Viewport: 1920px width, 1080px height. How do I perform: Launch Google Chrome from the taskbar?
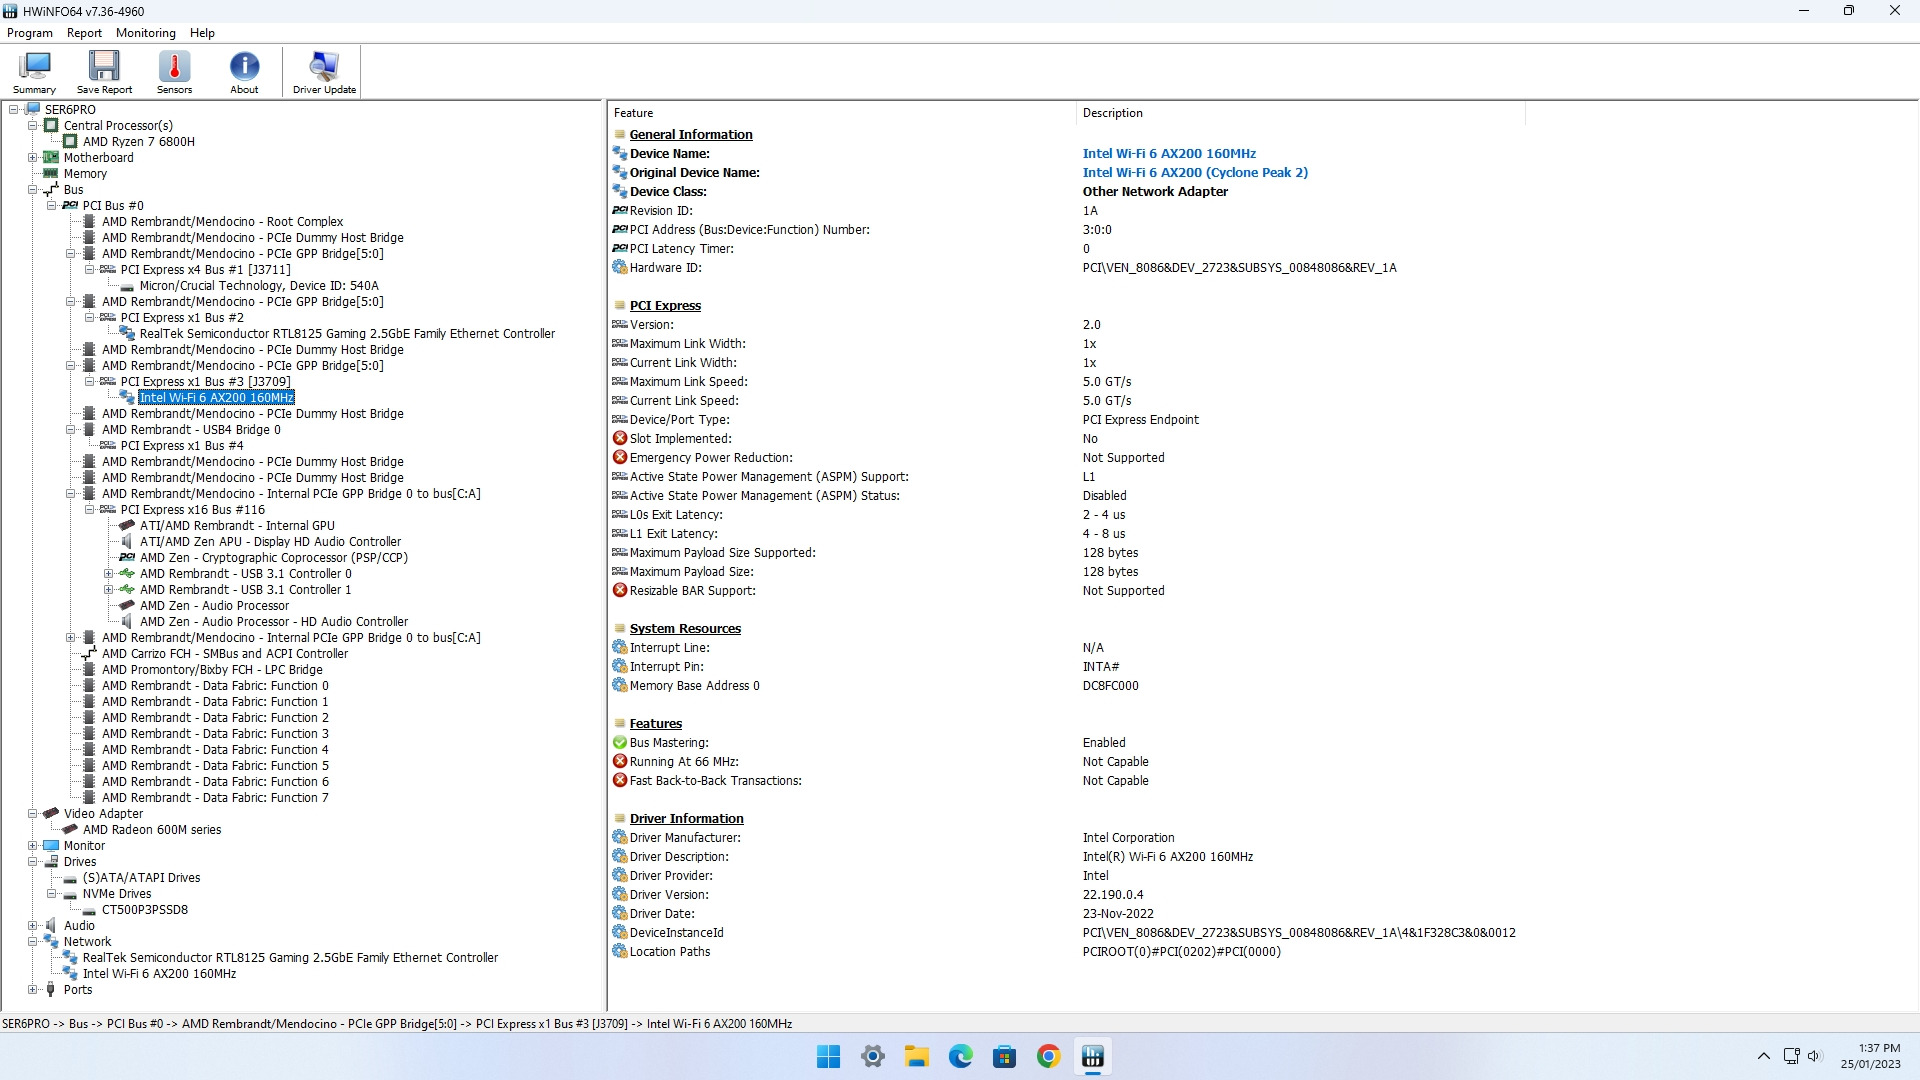1049,1057
